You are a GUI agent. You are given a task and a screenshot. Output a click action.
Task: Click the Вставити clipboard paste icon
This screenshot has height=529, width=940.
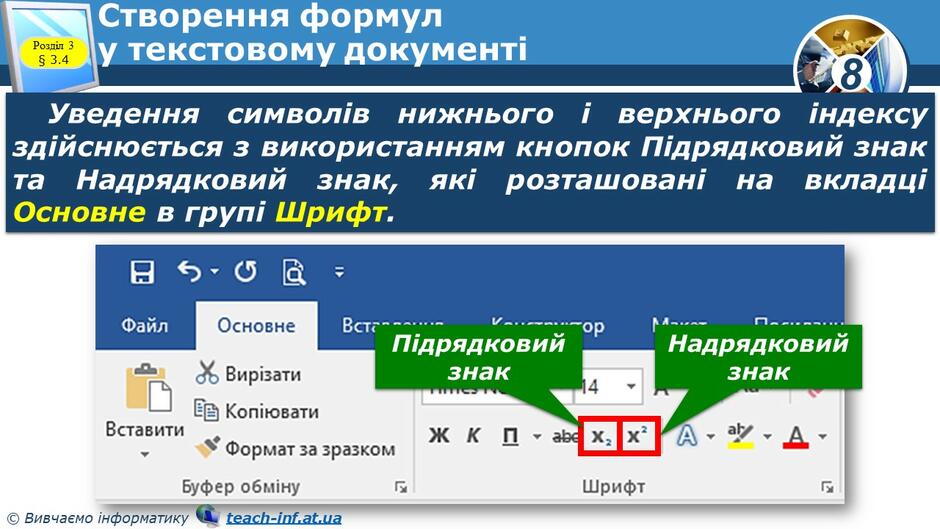tap(148, 388)
